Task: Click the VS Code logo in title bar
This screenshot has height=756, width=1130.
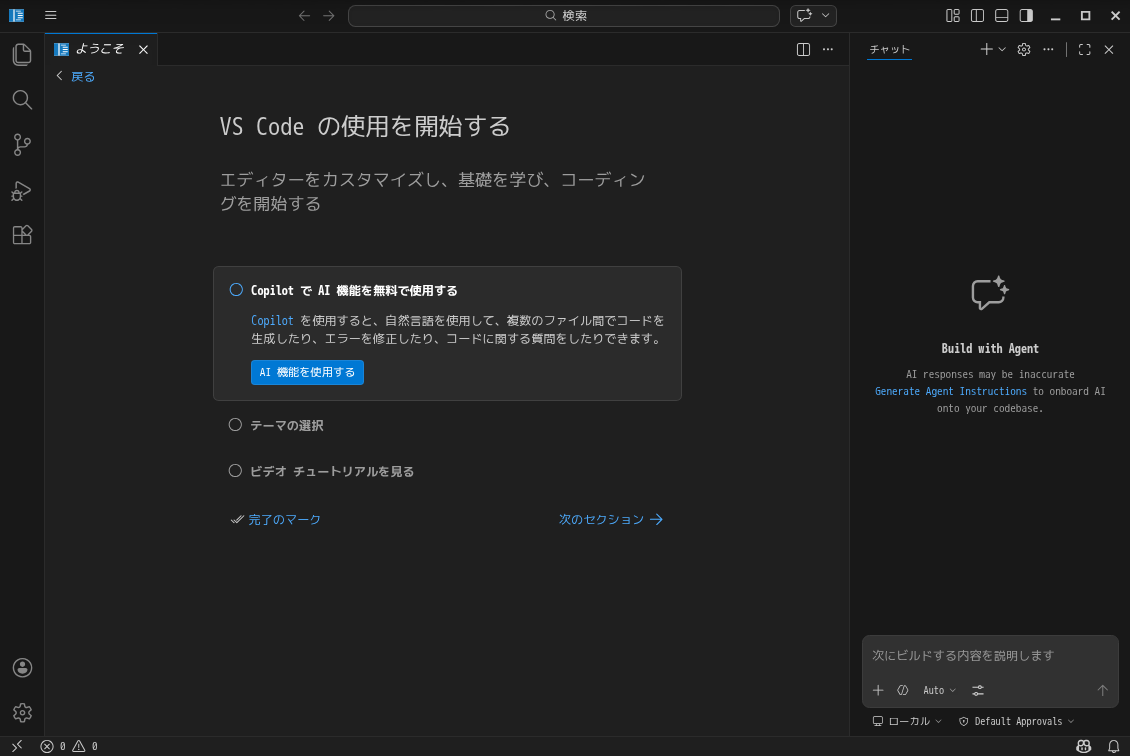Action: click(17, 15)
